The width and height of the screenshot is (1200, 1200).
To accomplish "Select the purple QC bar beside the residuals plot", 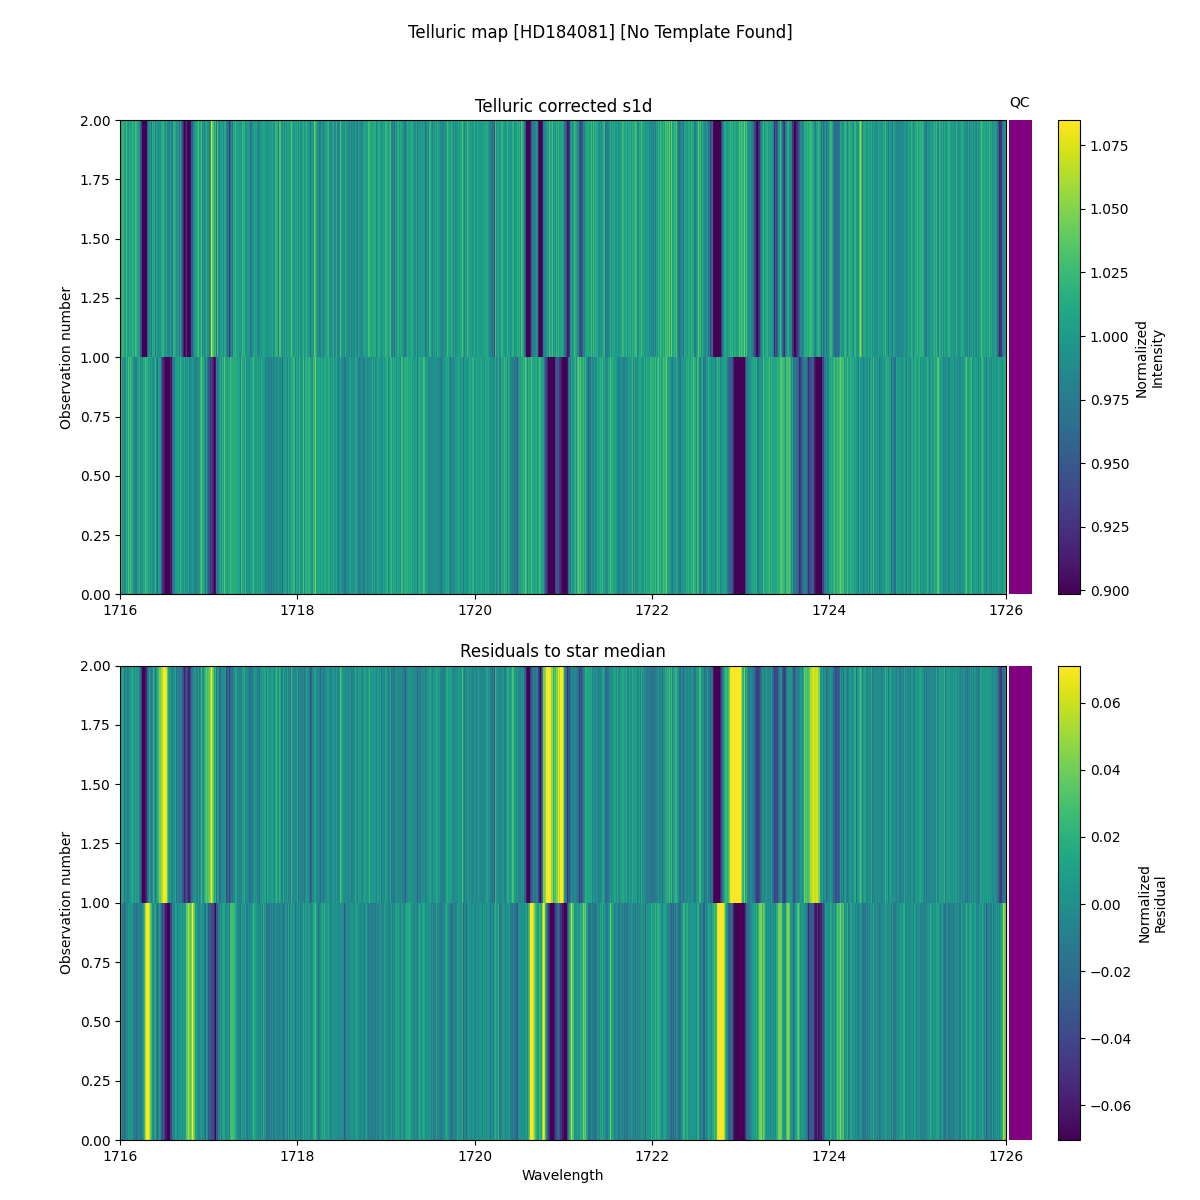I will pos(1020,902).
